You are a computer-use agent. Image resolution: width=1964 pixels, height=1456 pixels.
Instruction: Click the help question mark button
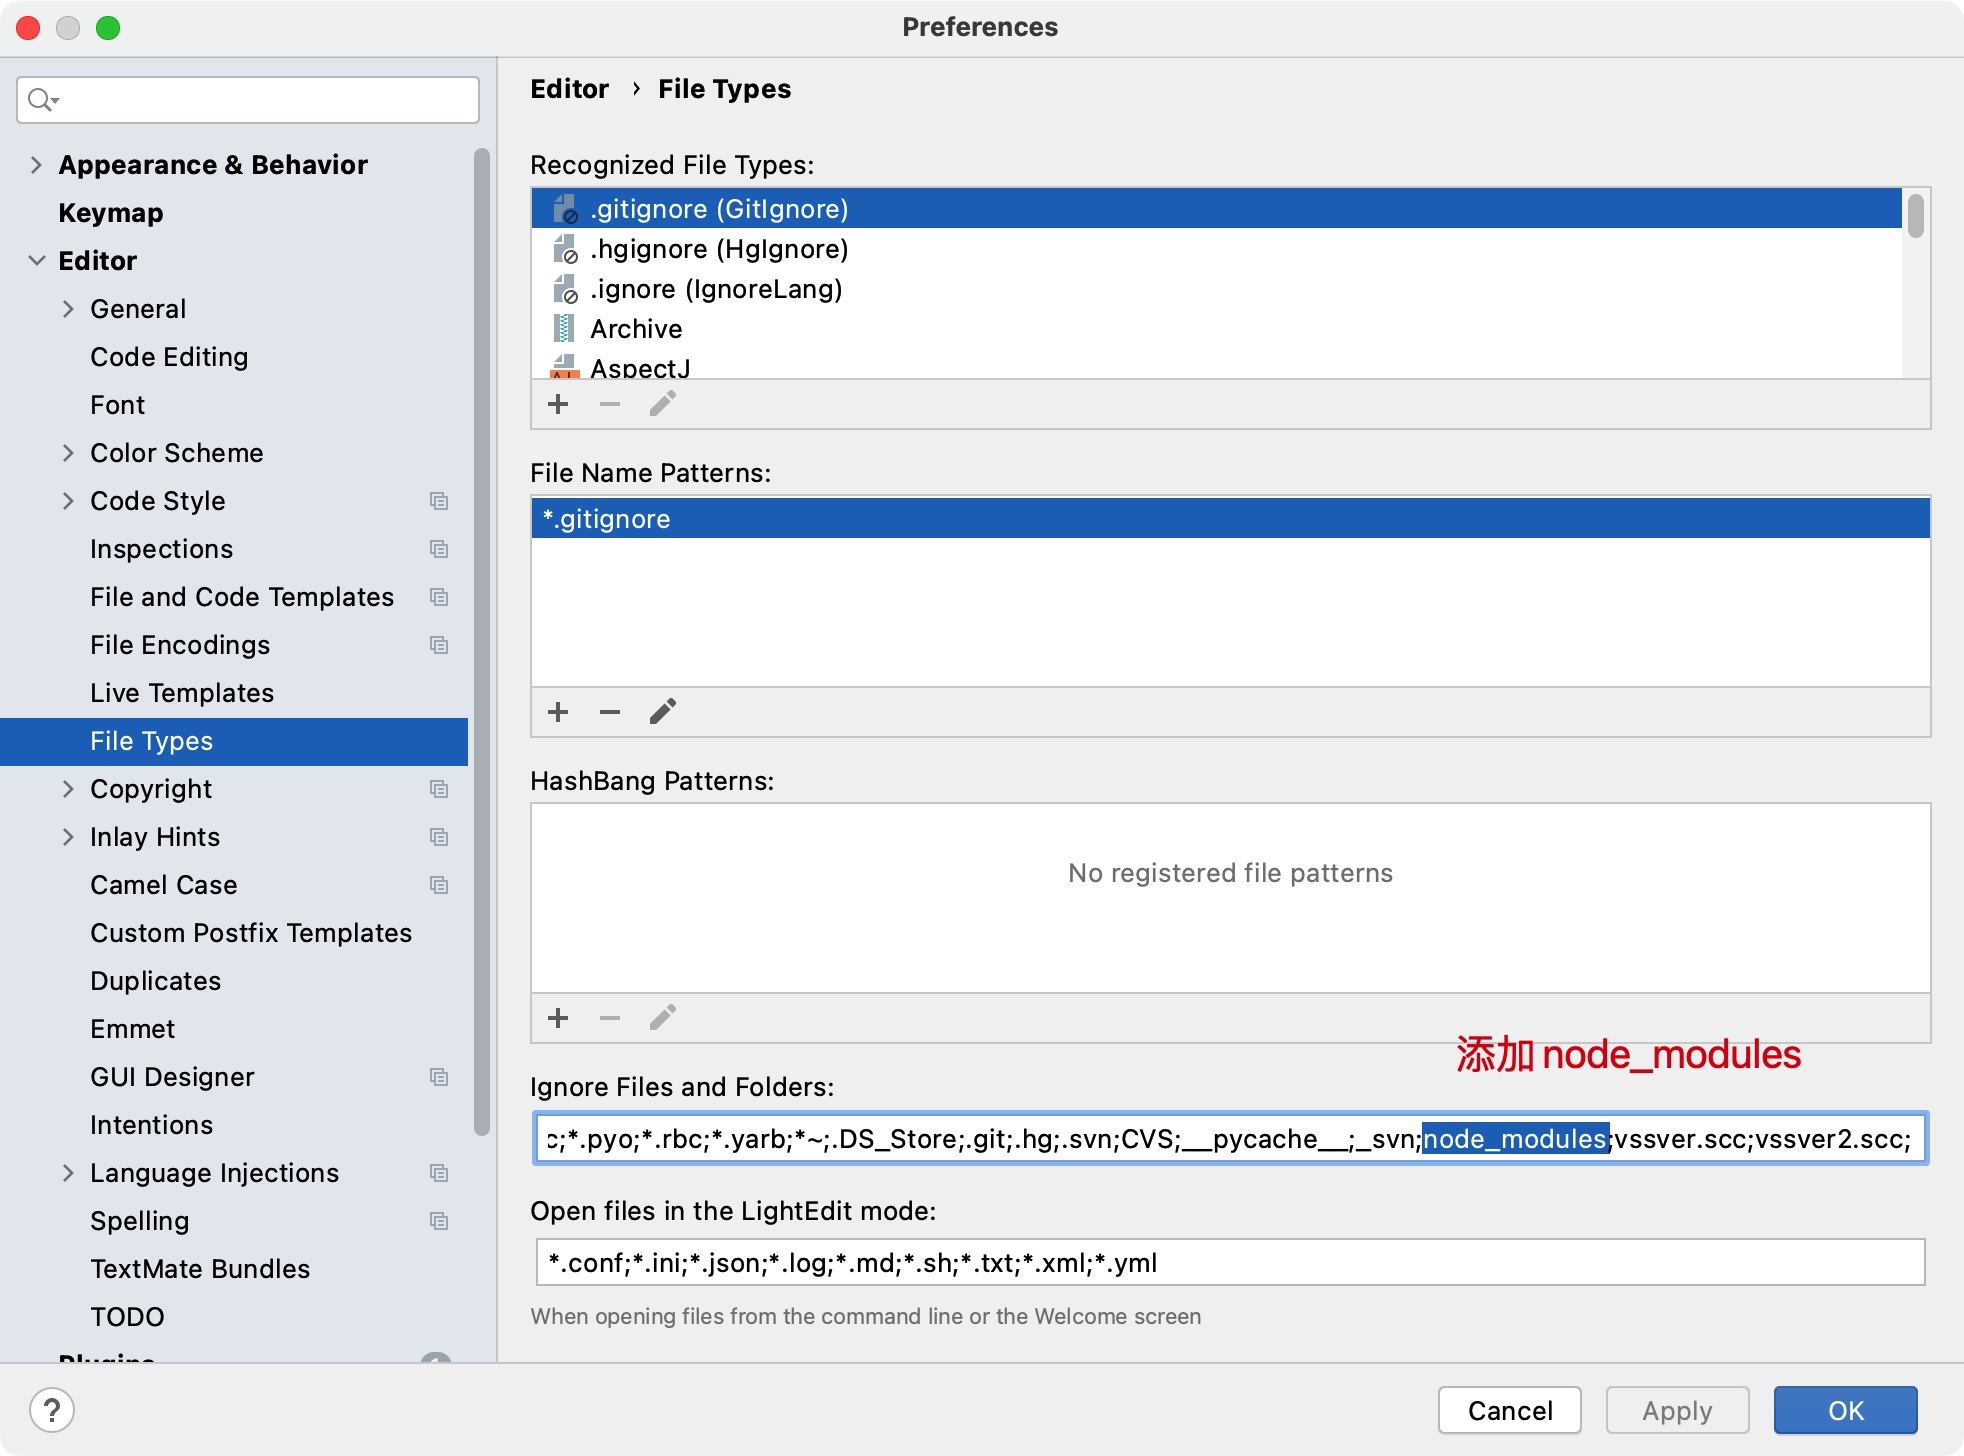pos(52,1410)
